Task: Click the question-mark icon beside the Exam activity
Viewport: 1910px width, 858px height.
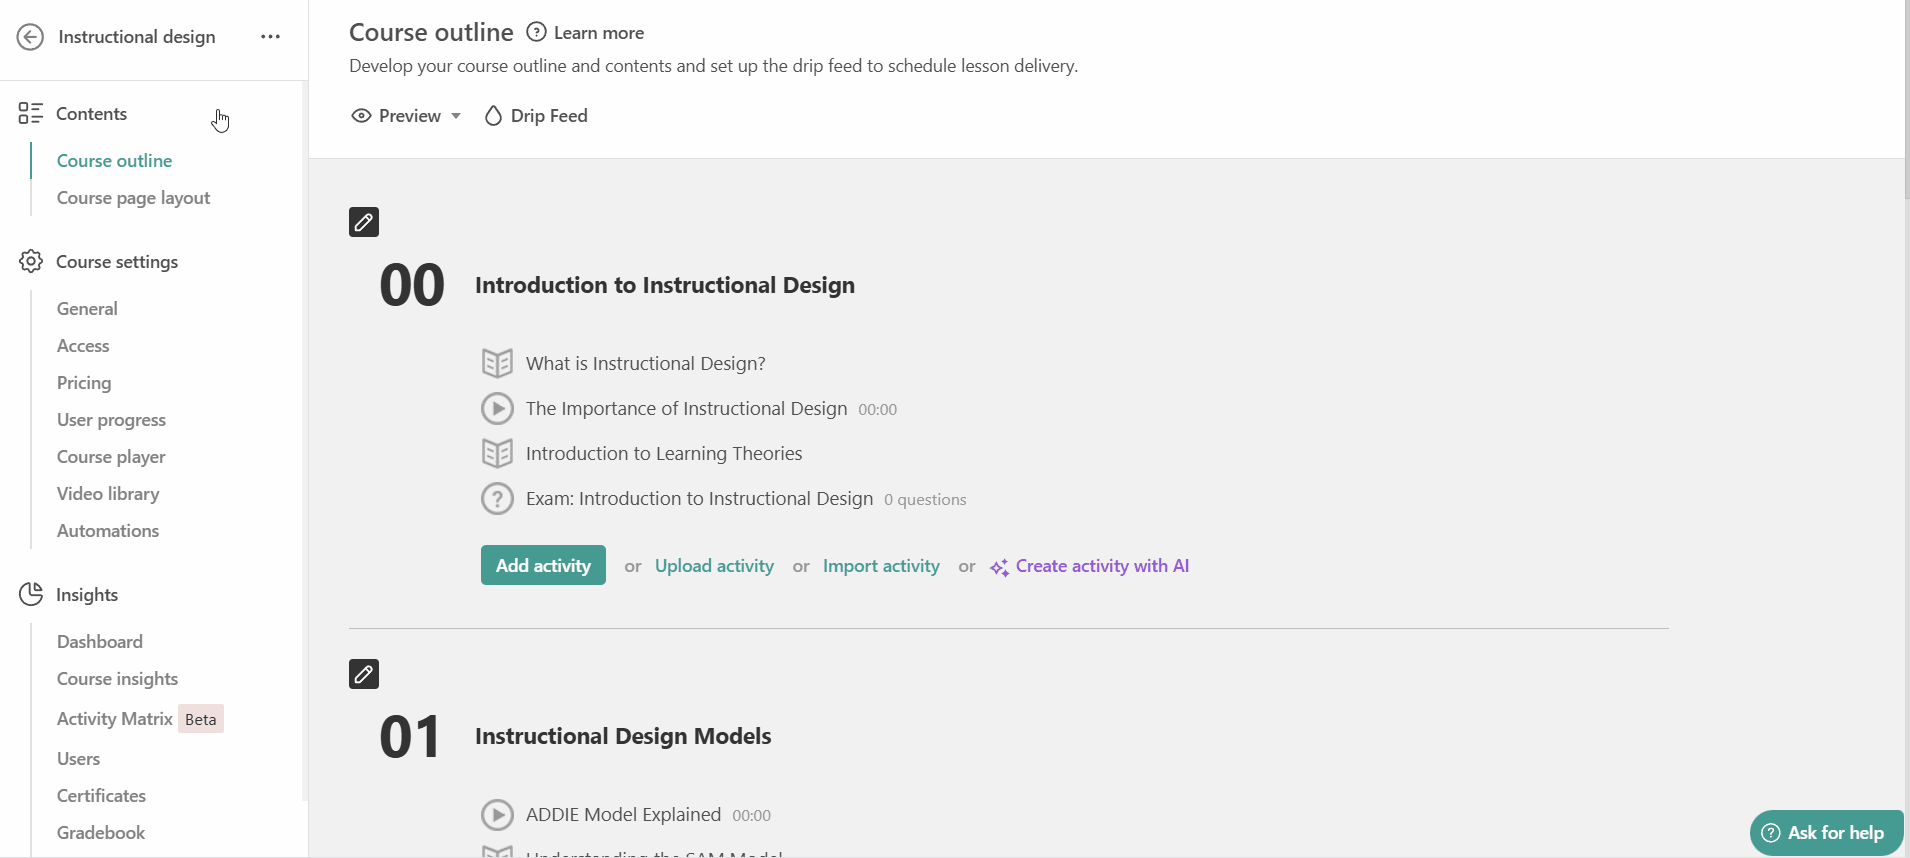Action: [497, 498]
